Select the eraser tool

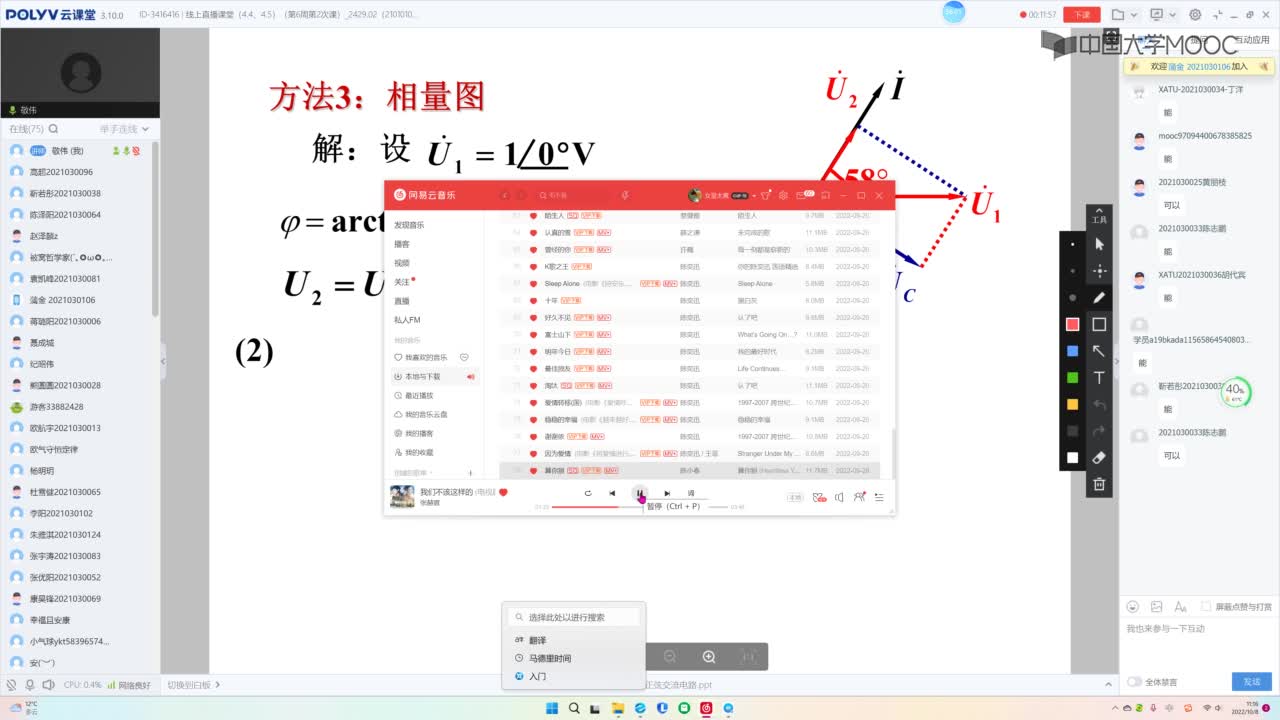(1099, 458)
